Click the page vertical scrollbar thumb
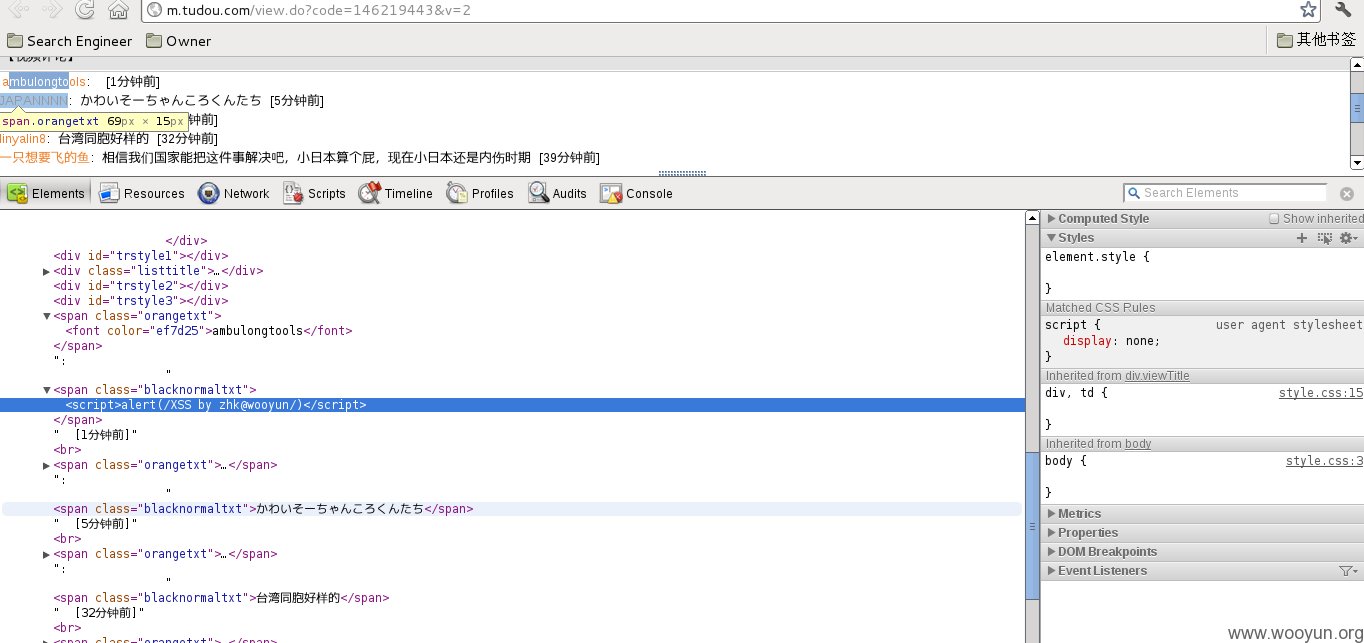This screenshot has width=1364, height=643. [x=1357, y=107]
